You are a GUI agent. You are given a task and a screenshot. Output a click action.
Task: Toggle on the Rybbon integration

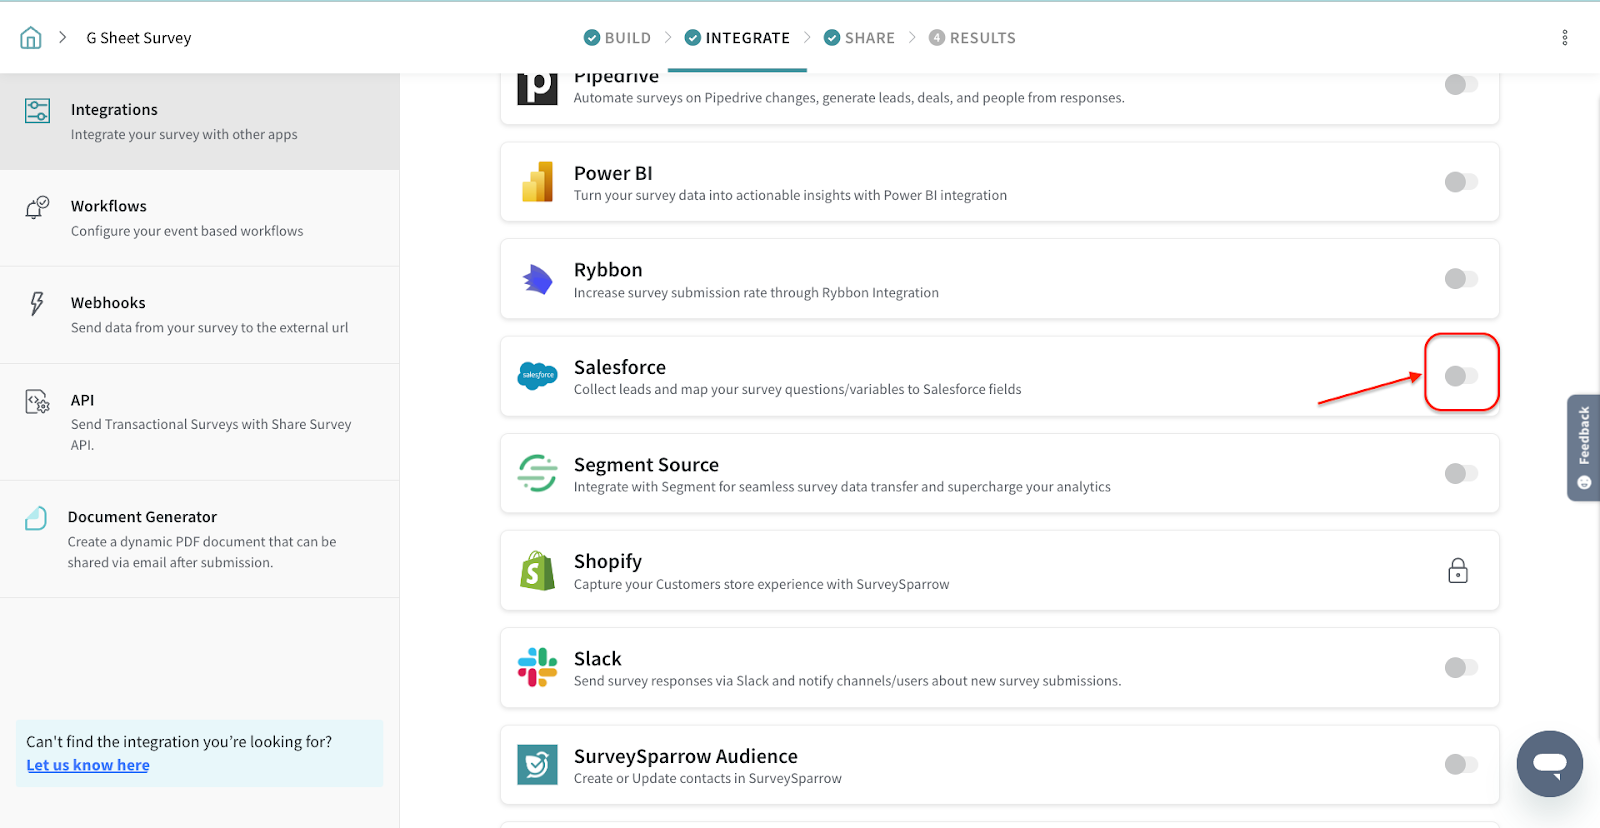1460,279
